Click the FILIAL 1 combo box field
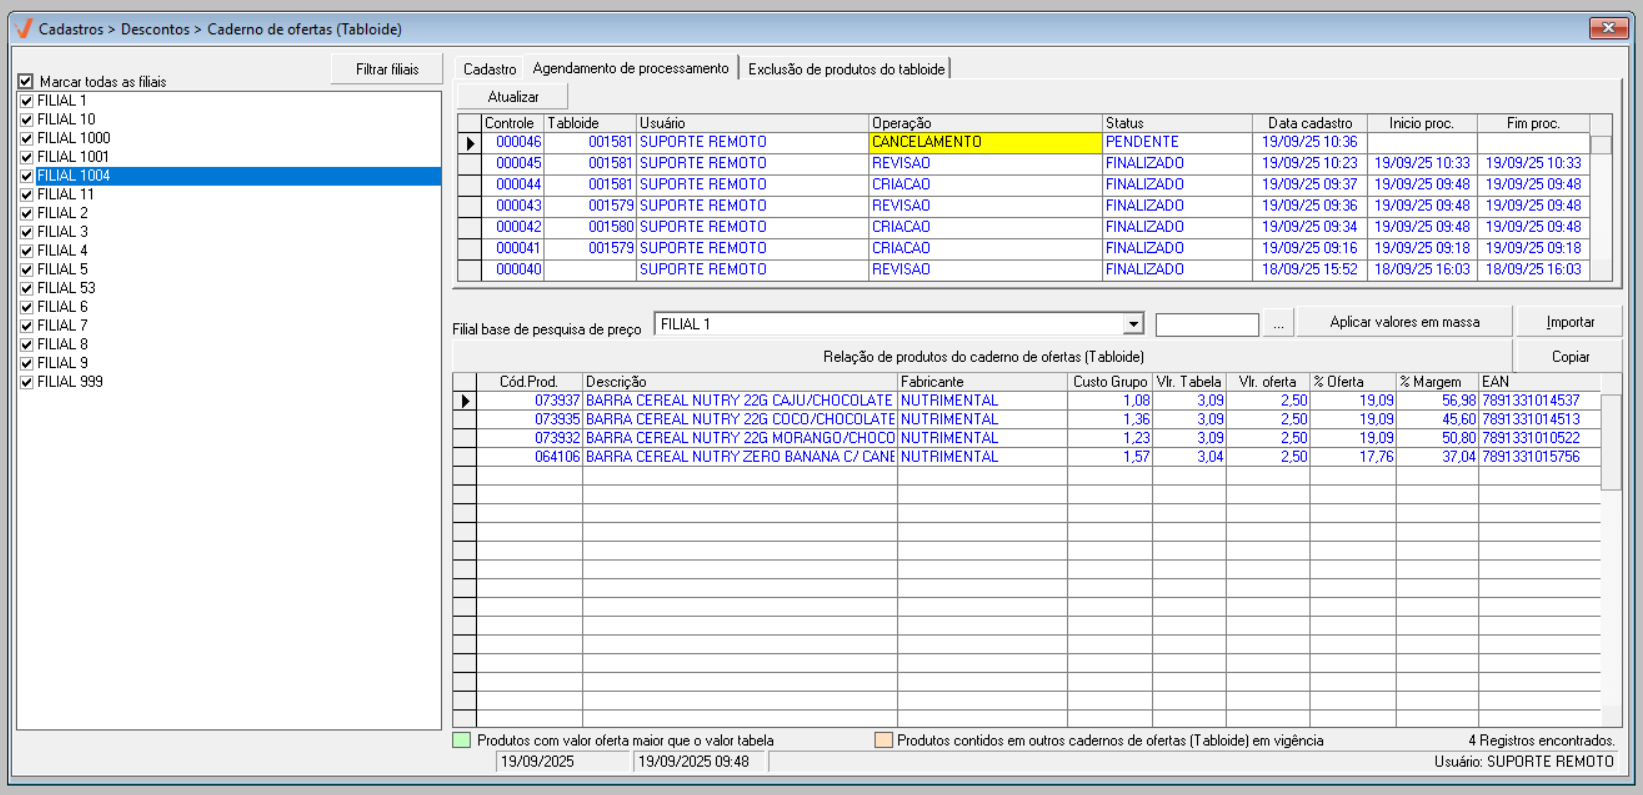The image size is (1643, 795). 888,324
